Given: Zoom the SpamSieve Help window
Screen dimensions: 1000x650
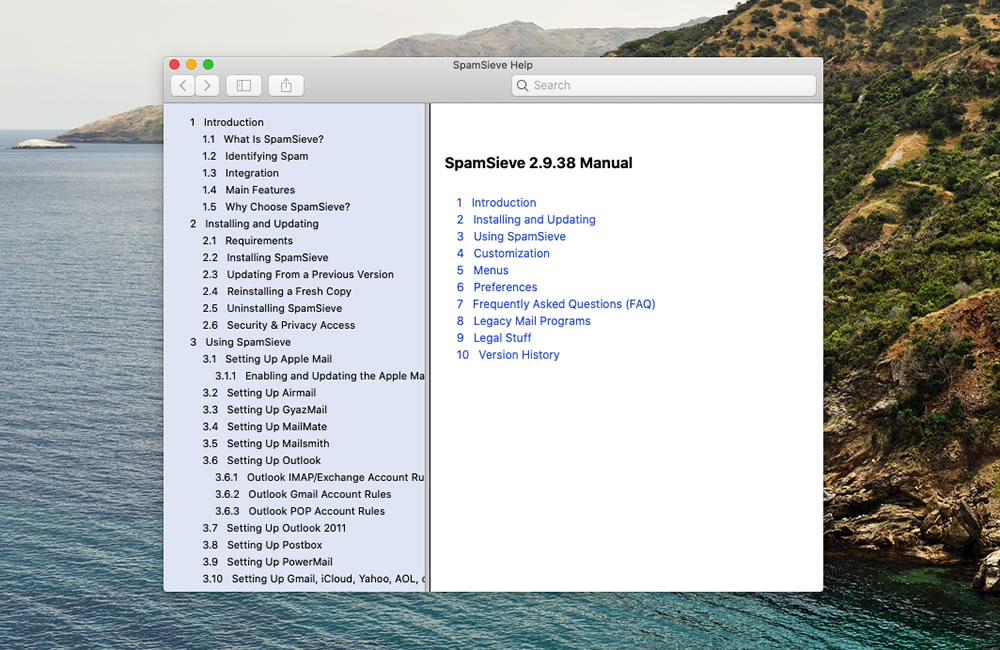Looking at the screenshot, I should tap(208, 64).
